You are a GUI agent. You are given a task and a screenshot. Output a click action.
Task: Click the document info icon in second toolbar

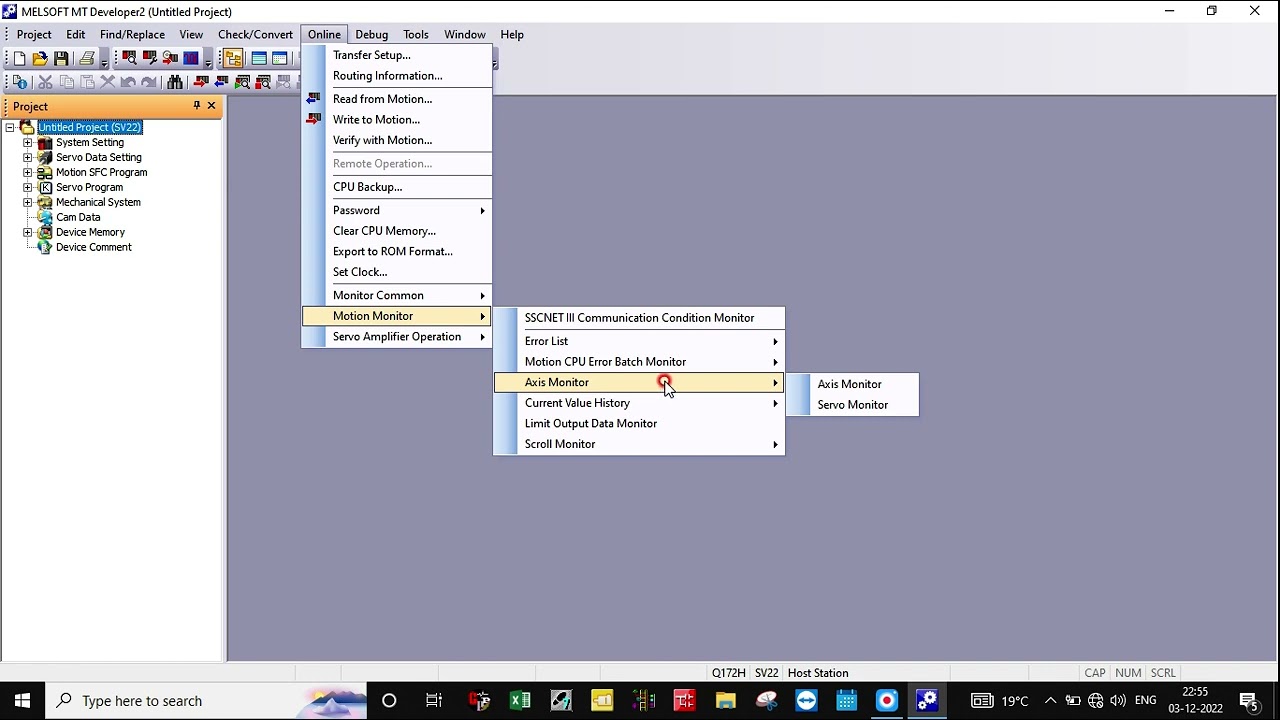[19, 82]
